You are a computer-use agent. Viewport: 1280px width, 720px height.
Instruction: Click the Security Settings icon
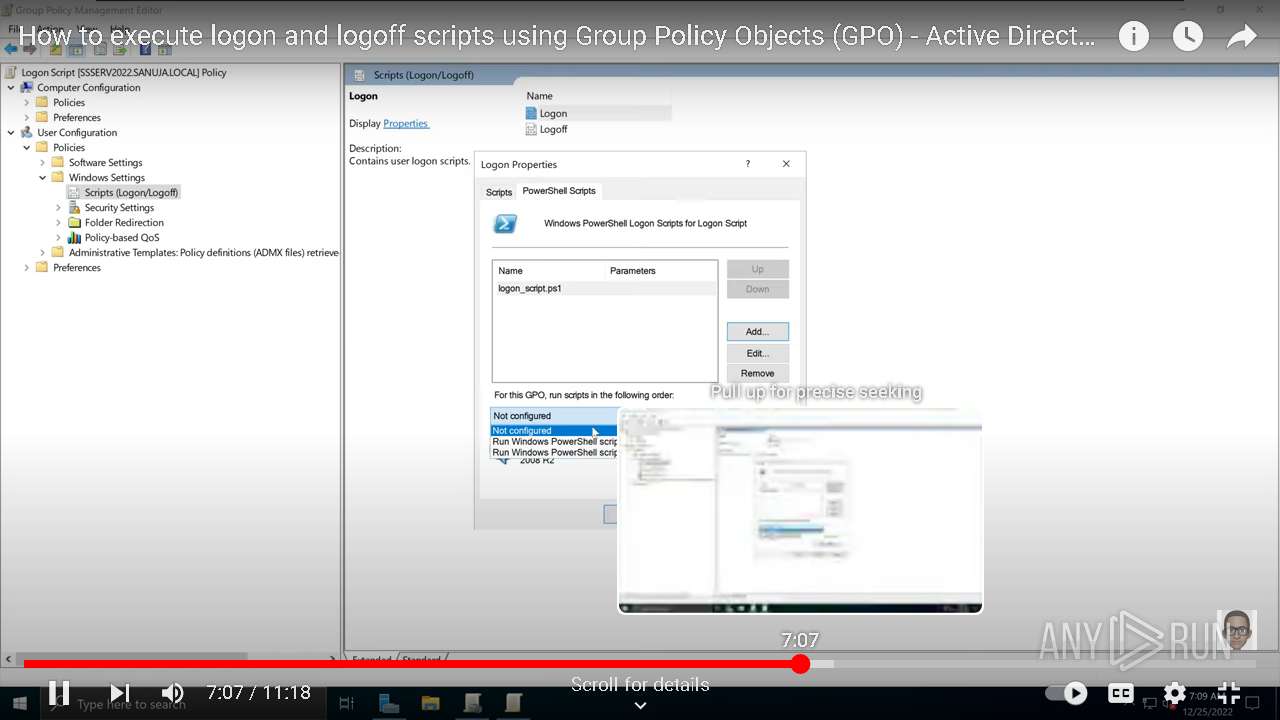pyautogui.click(x=74, y=207)
